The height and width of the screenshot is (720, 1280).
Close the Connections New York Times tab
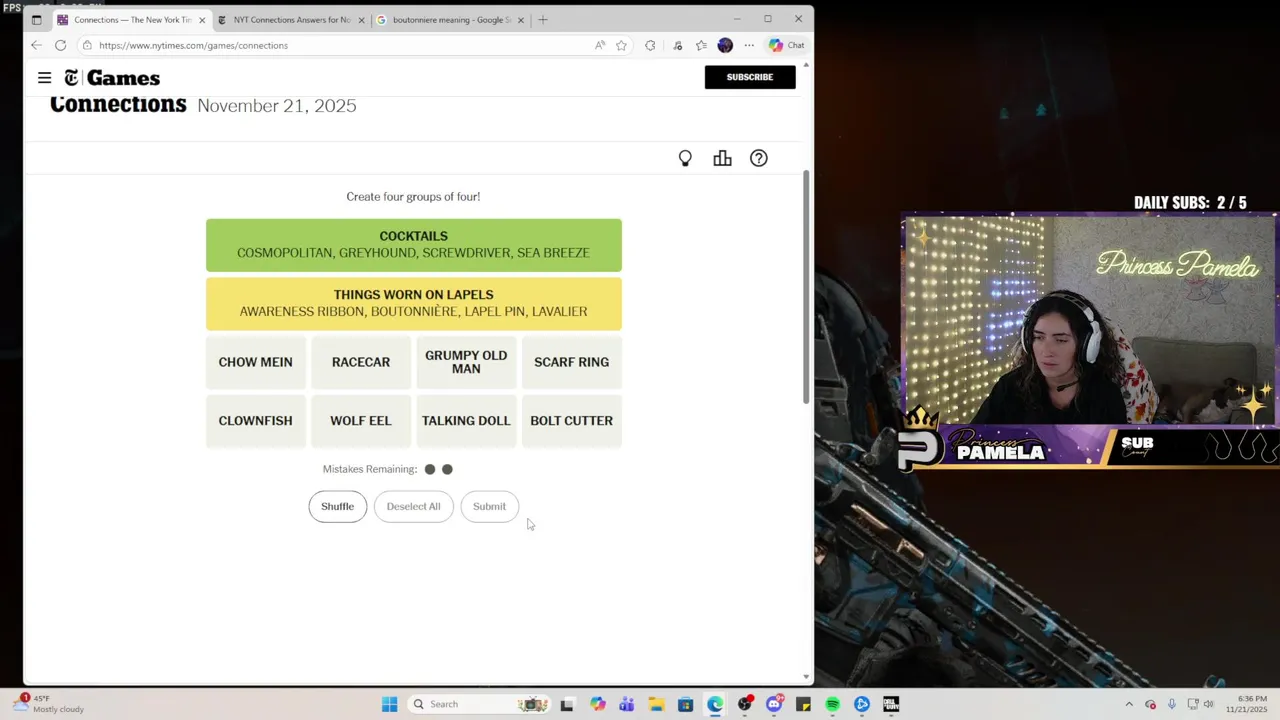click(x=201, y=20)
